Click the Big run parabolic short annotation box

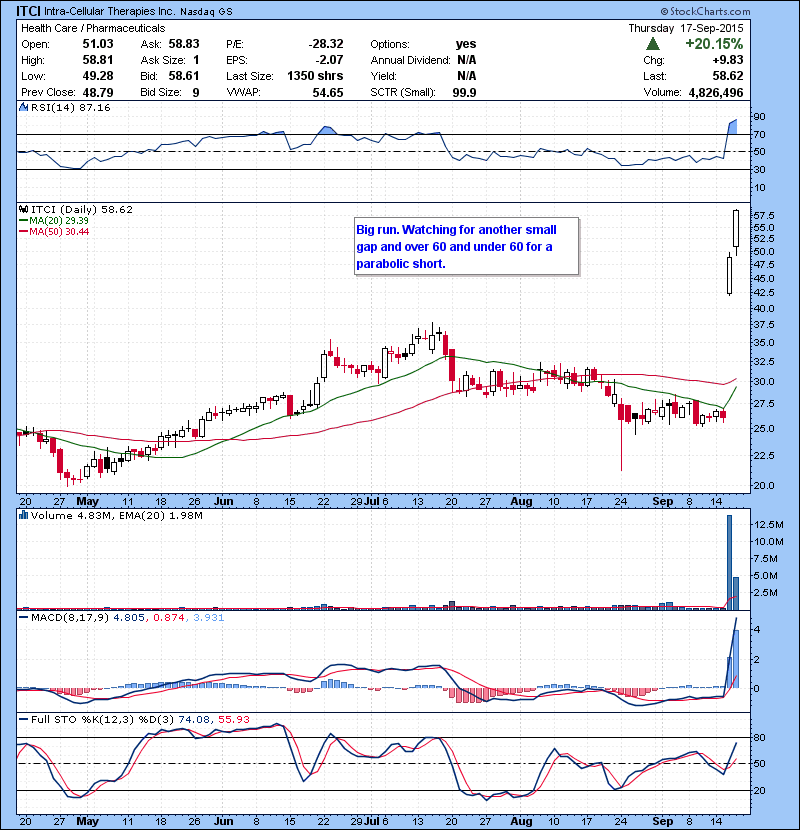coord(466,246)
